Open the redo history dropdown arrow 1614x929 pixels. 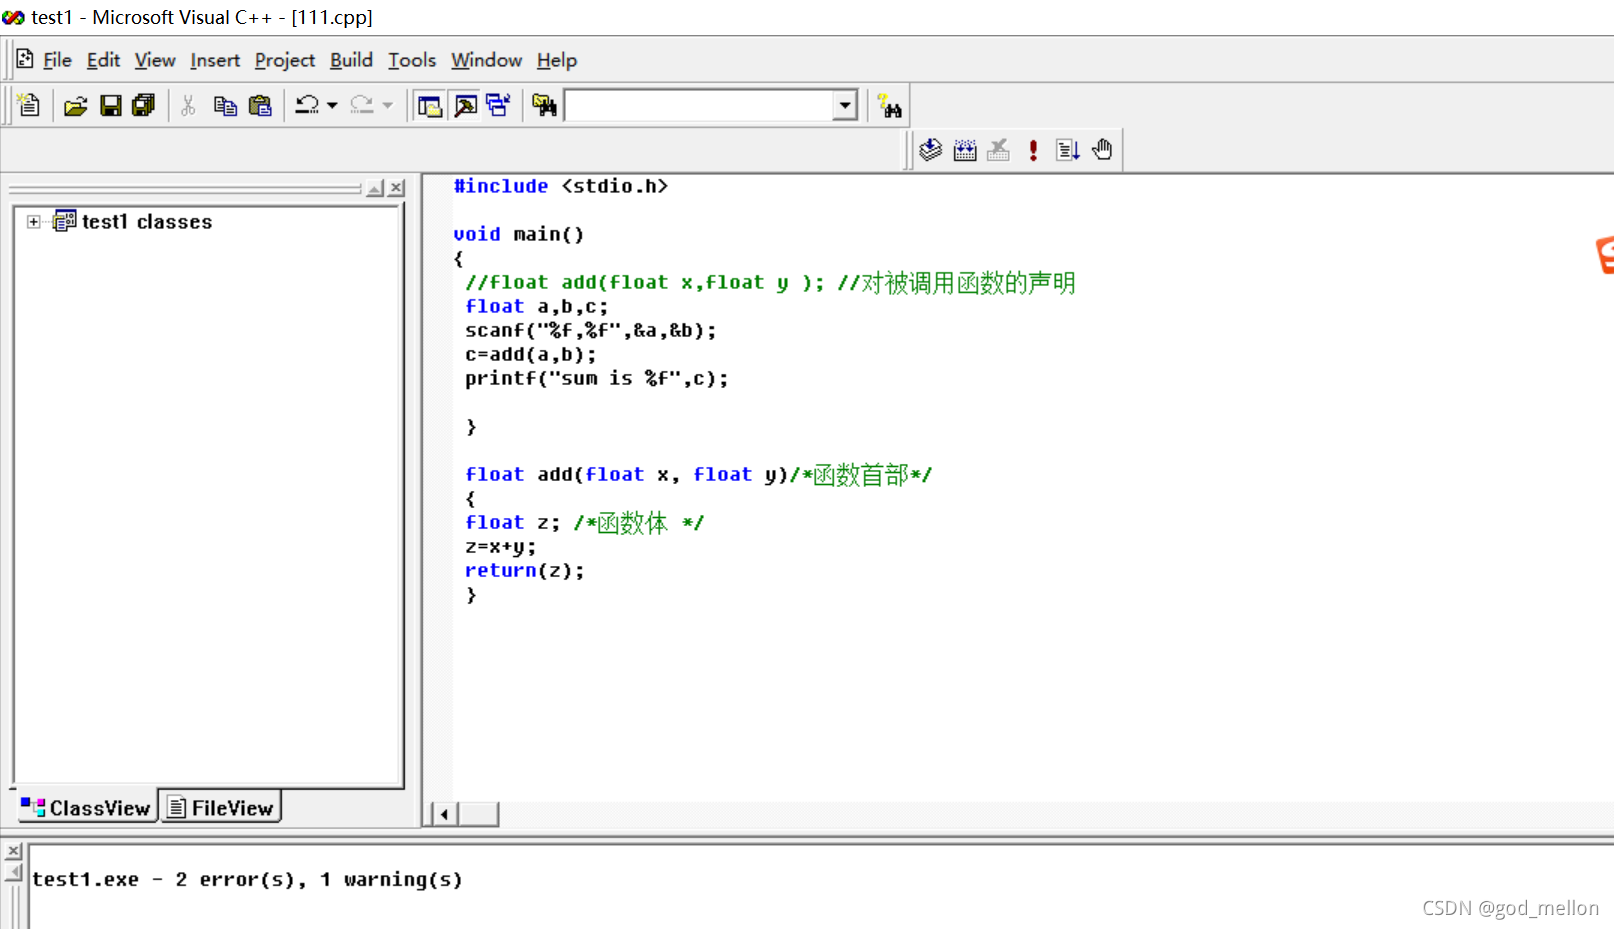click(x=388, y=105)
